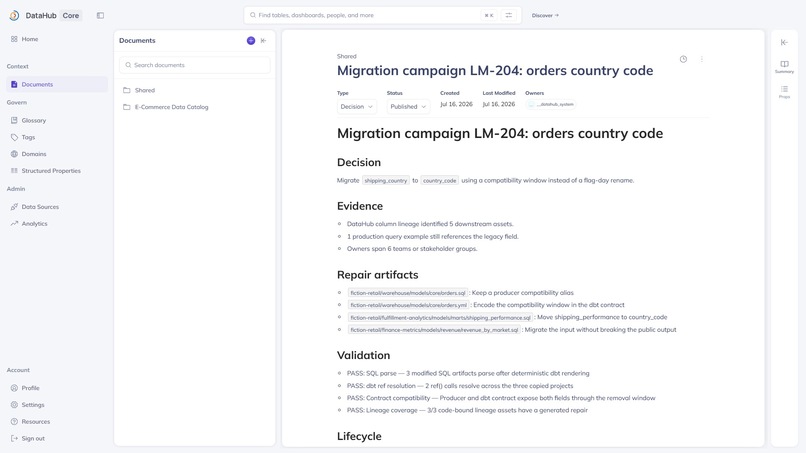The height and width of the screenshot is (453, 806).
Task: Open the Status dropdown showing Published
Action: [x=408, y=106]
